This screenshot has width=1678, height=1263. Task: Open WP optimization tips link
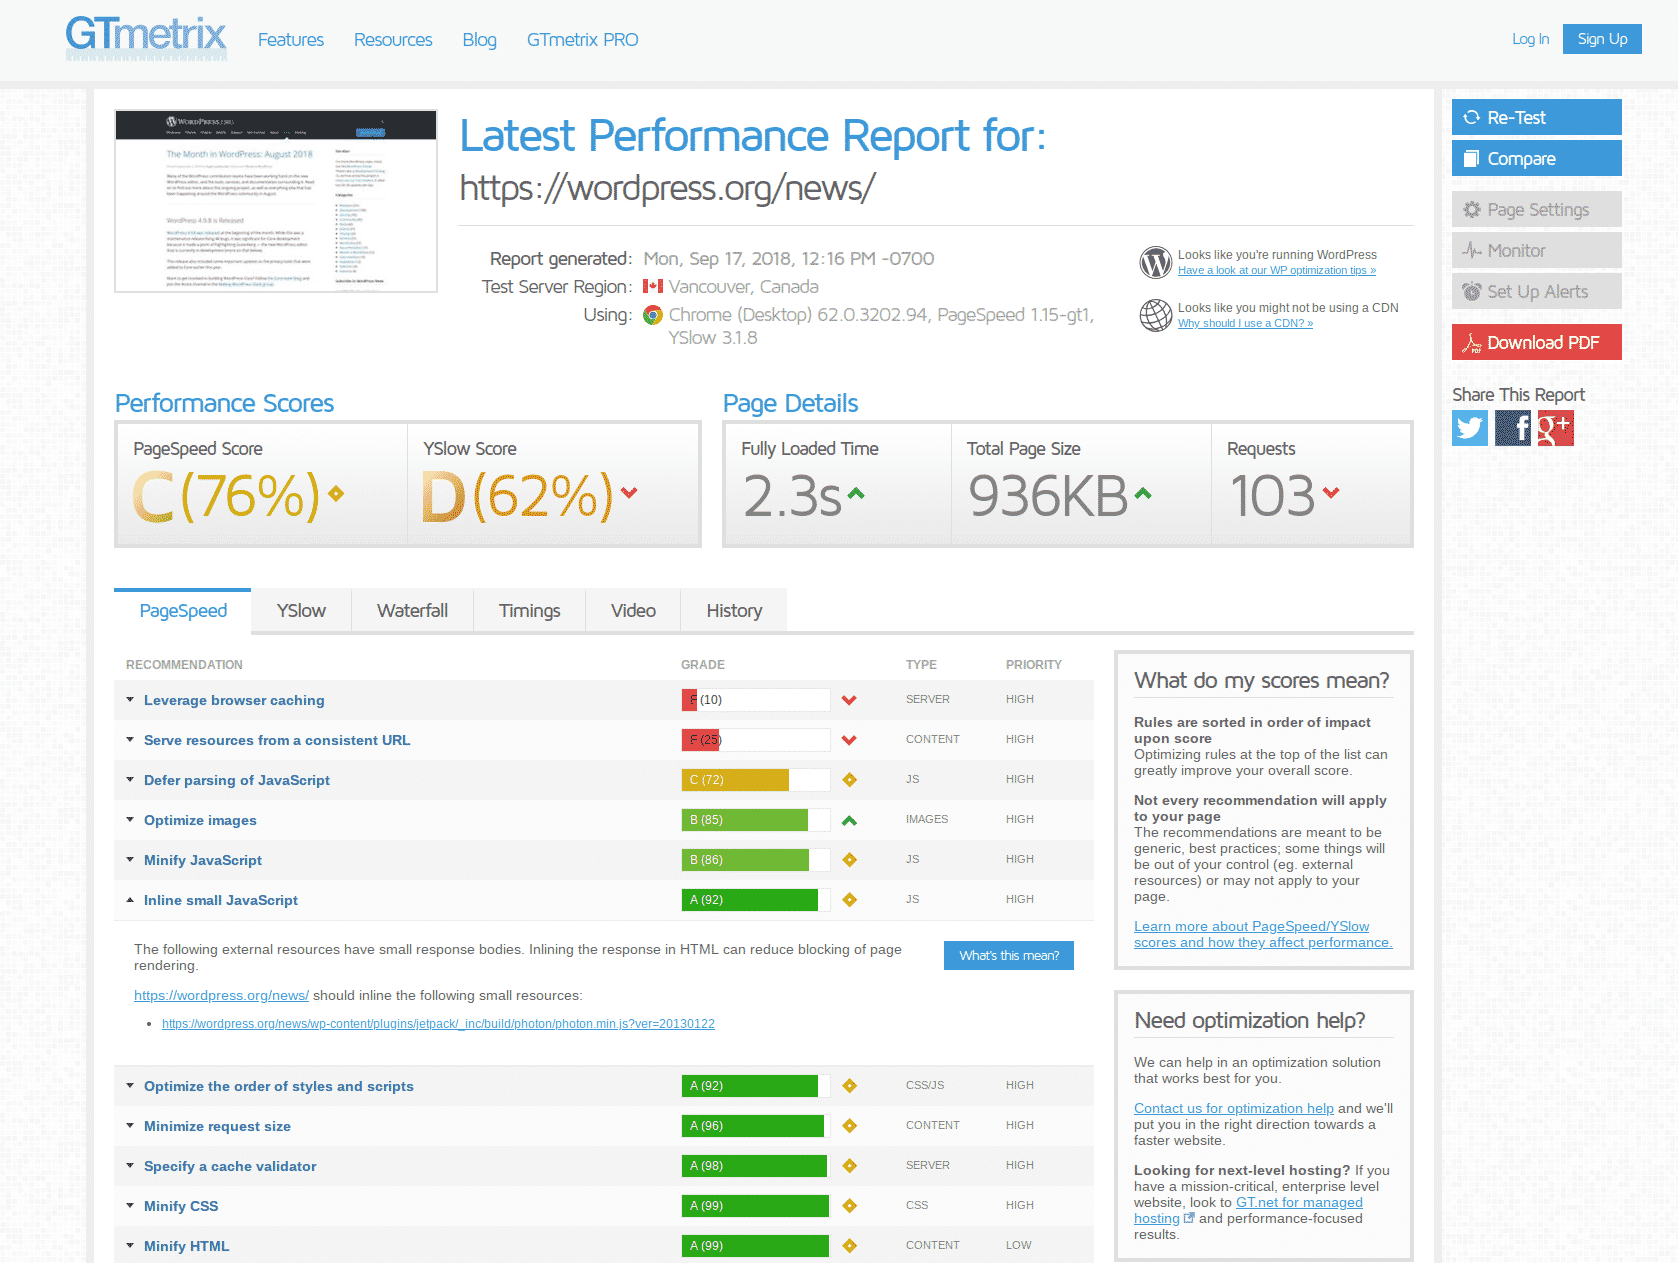pyautogui.click(x=1276, y=270)
